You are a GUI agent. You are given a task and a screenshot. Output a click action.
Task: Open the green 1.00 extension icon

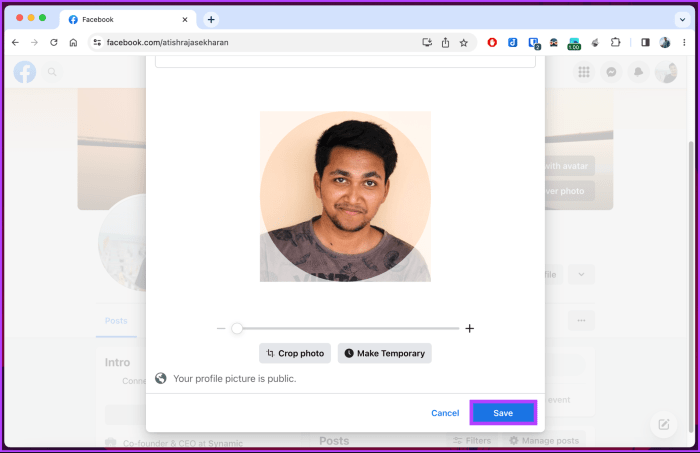574,43
